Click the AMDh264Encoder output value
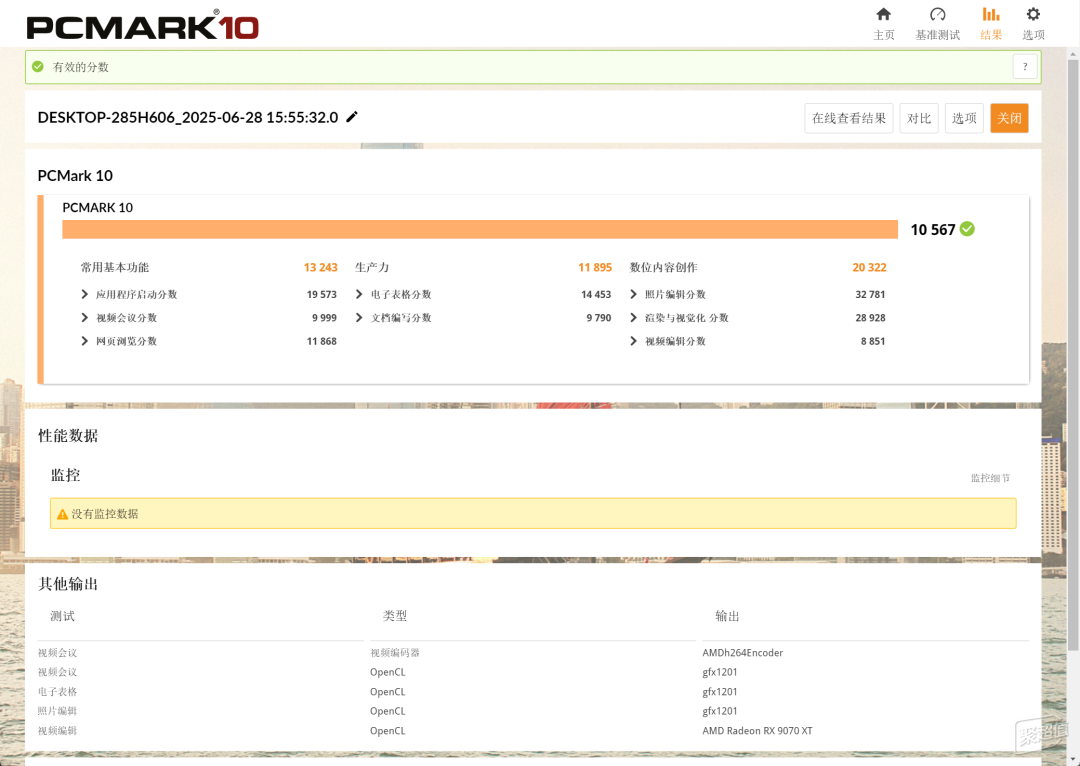Image resolution: width=1080 pixels, height=766 pixels. coord(742,652)
